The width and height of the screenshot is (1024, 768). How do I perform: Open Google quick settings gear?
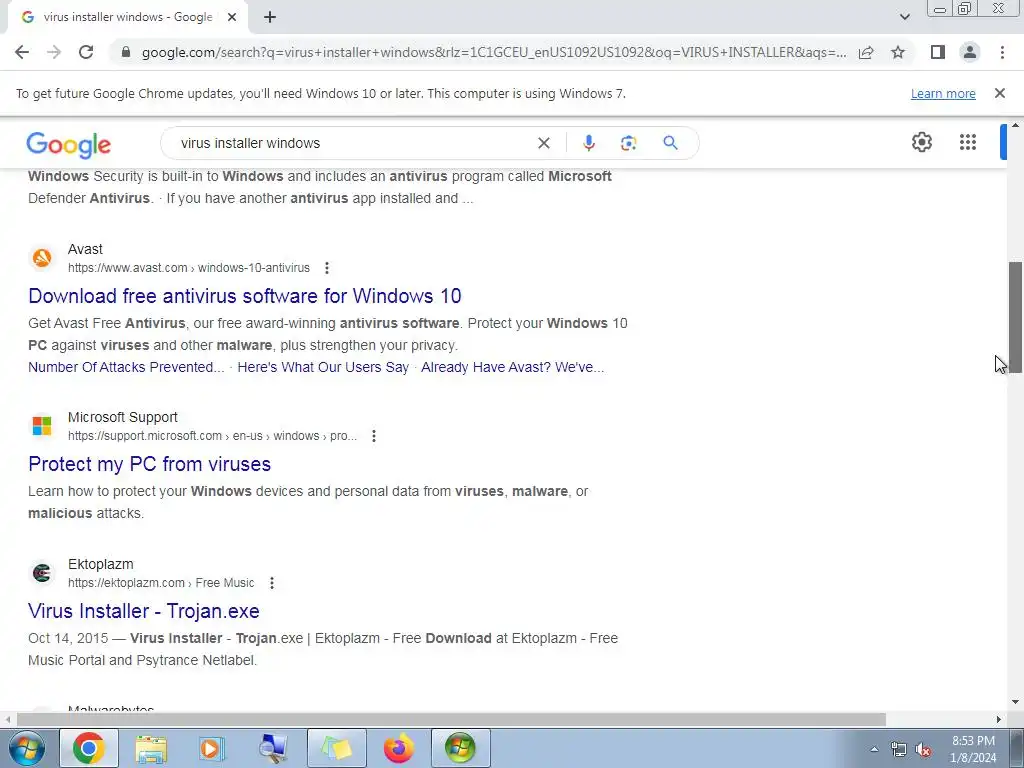pyautogui.click(x=921, y=142)
